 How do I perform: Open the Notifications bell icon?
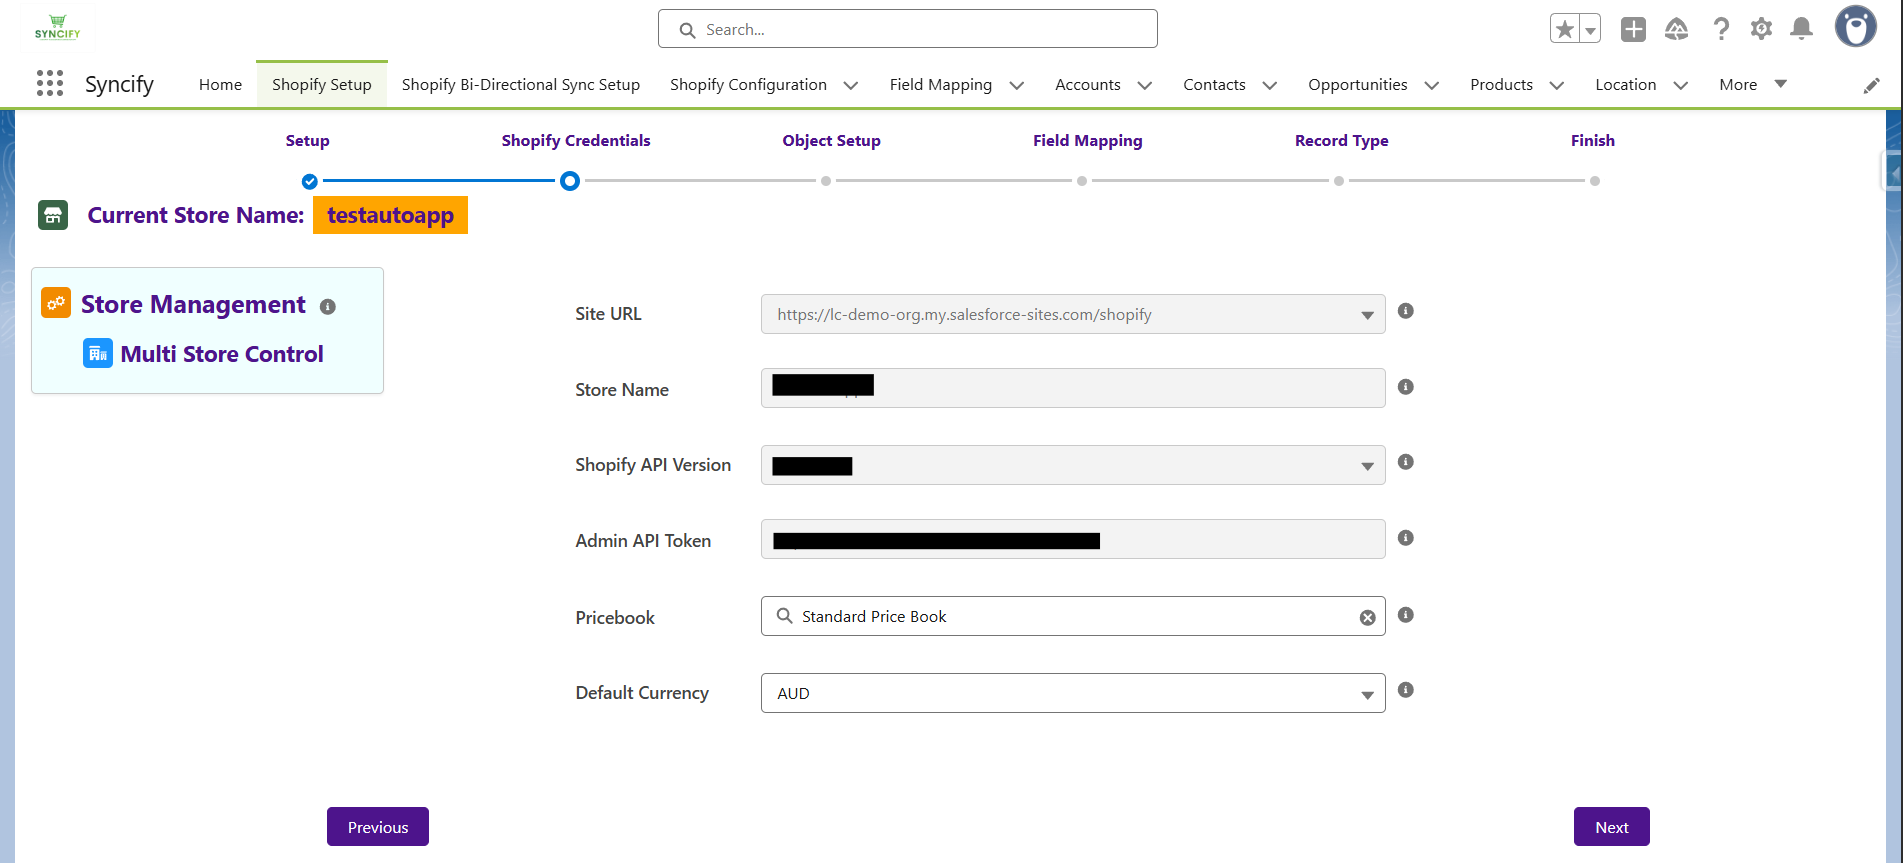click(1801, 29)
